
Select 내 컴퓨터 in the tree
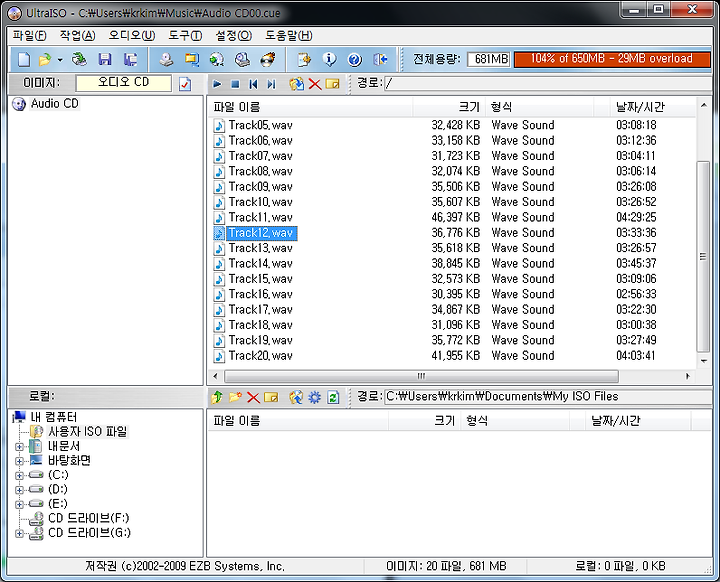click(x=54, y=417)
